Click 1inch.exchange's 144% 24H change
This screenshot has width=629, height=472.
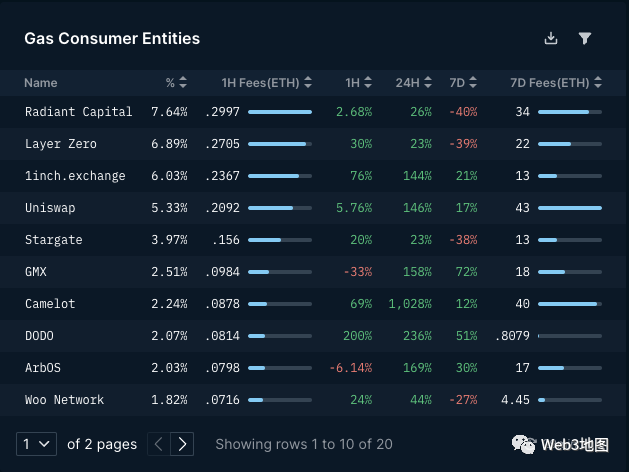[417, 176]
